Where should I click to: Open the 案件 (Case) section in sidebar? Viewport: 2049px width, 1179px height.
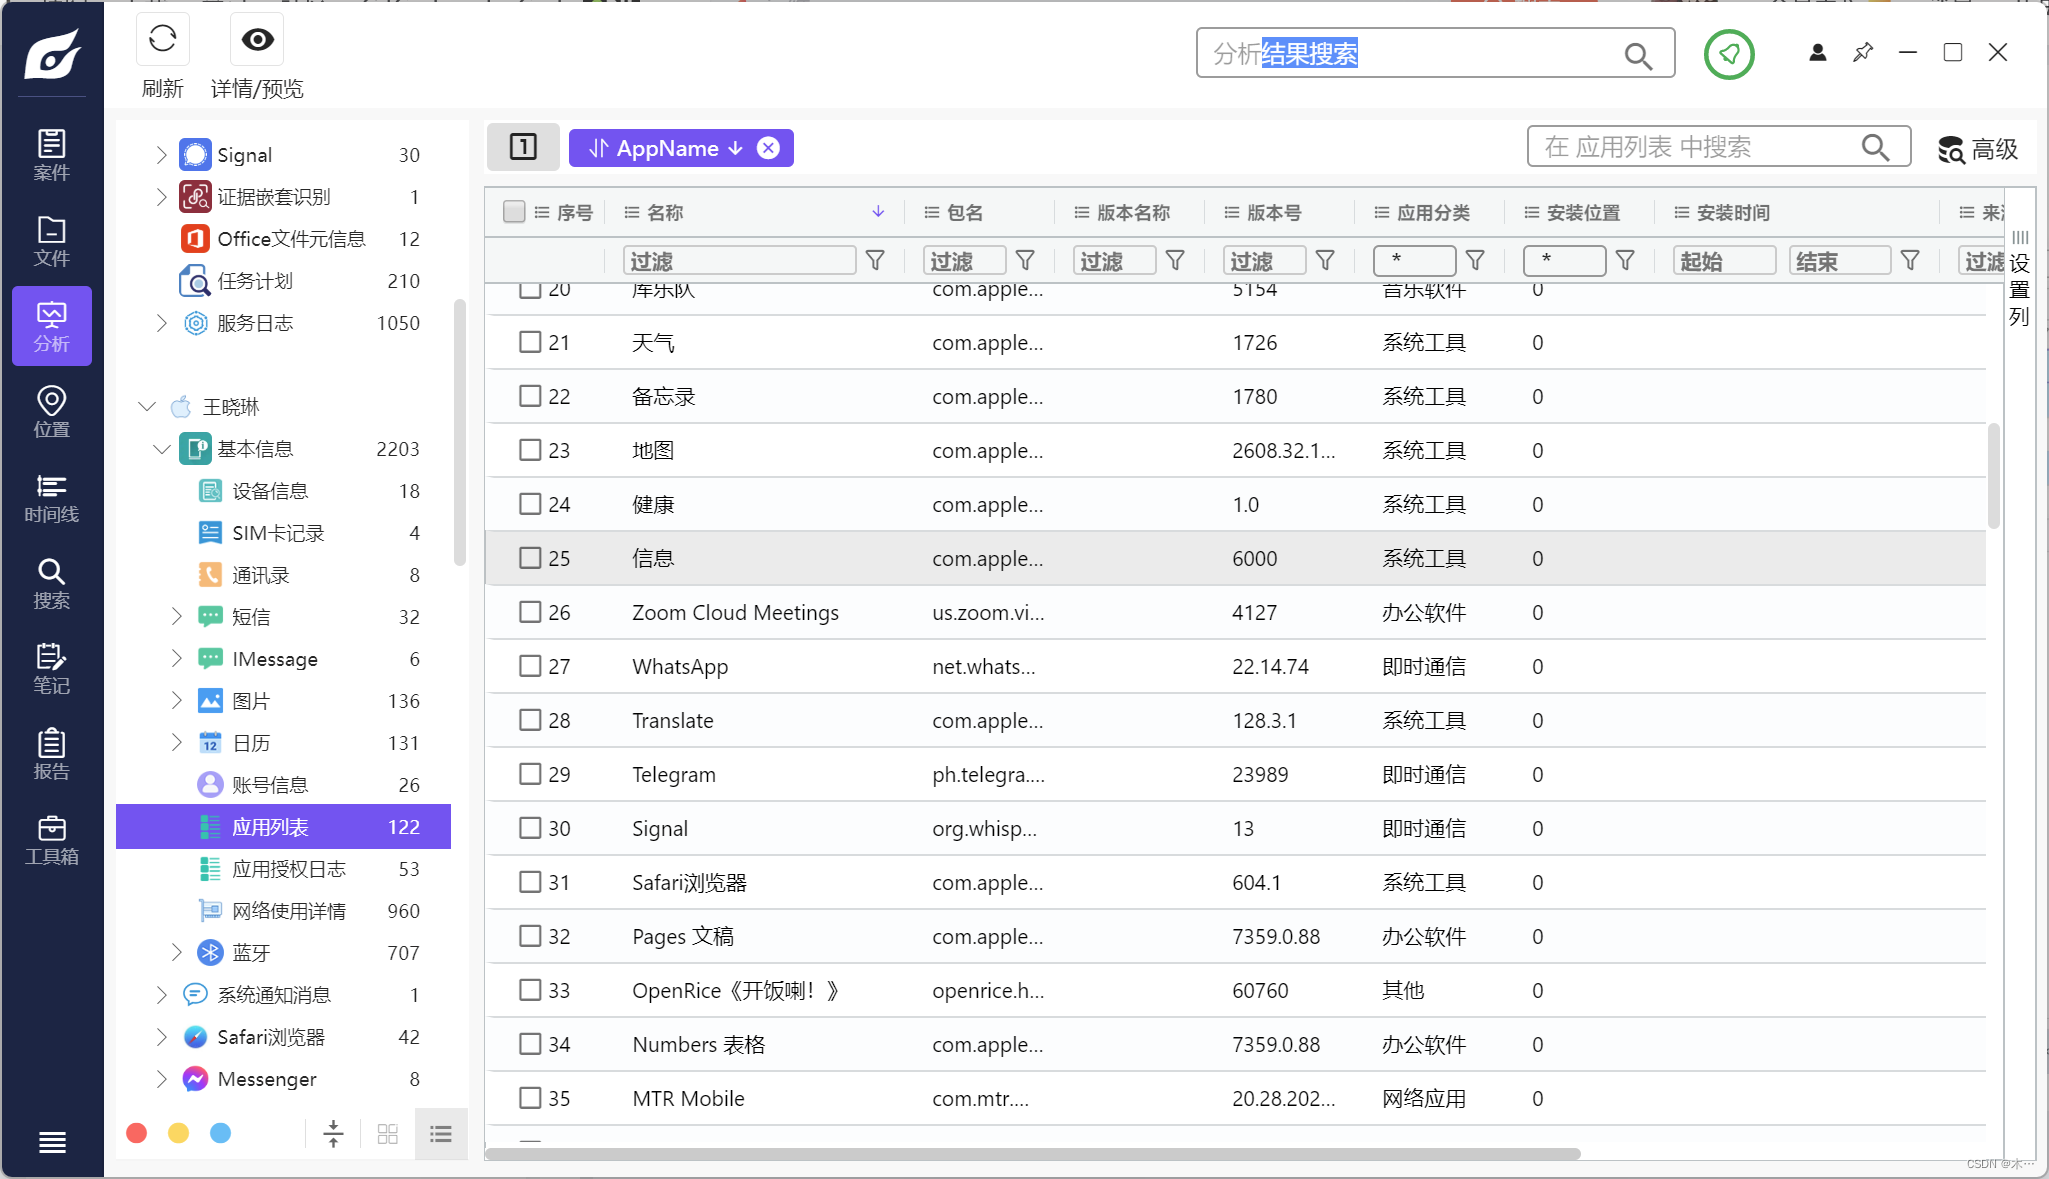point(51,155)
